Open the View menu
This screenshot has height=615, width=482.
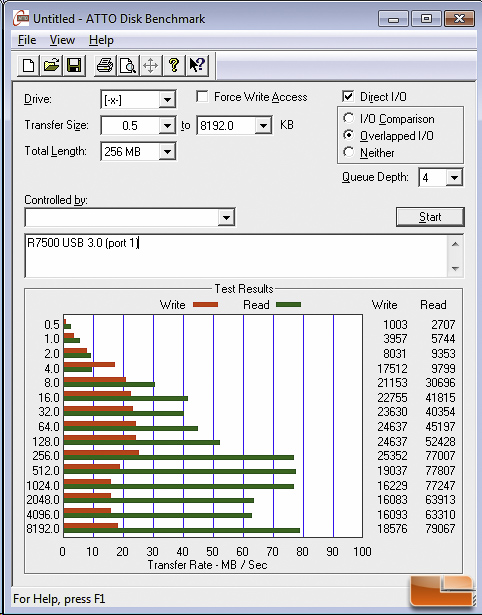pyautogui.click(x=62, y=40)
